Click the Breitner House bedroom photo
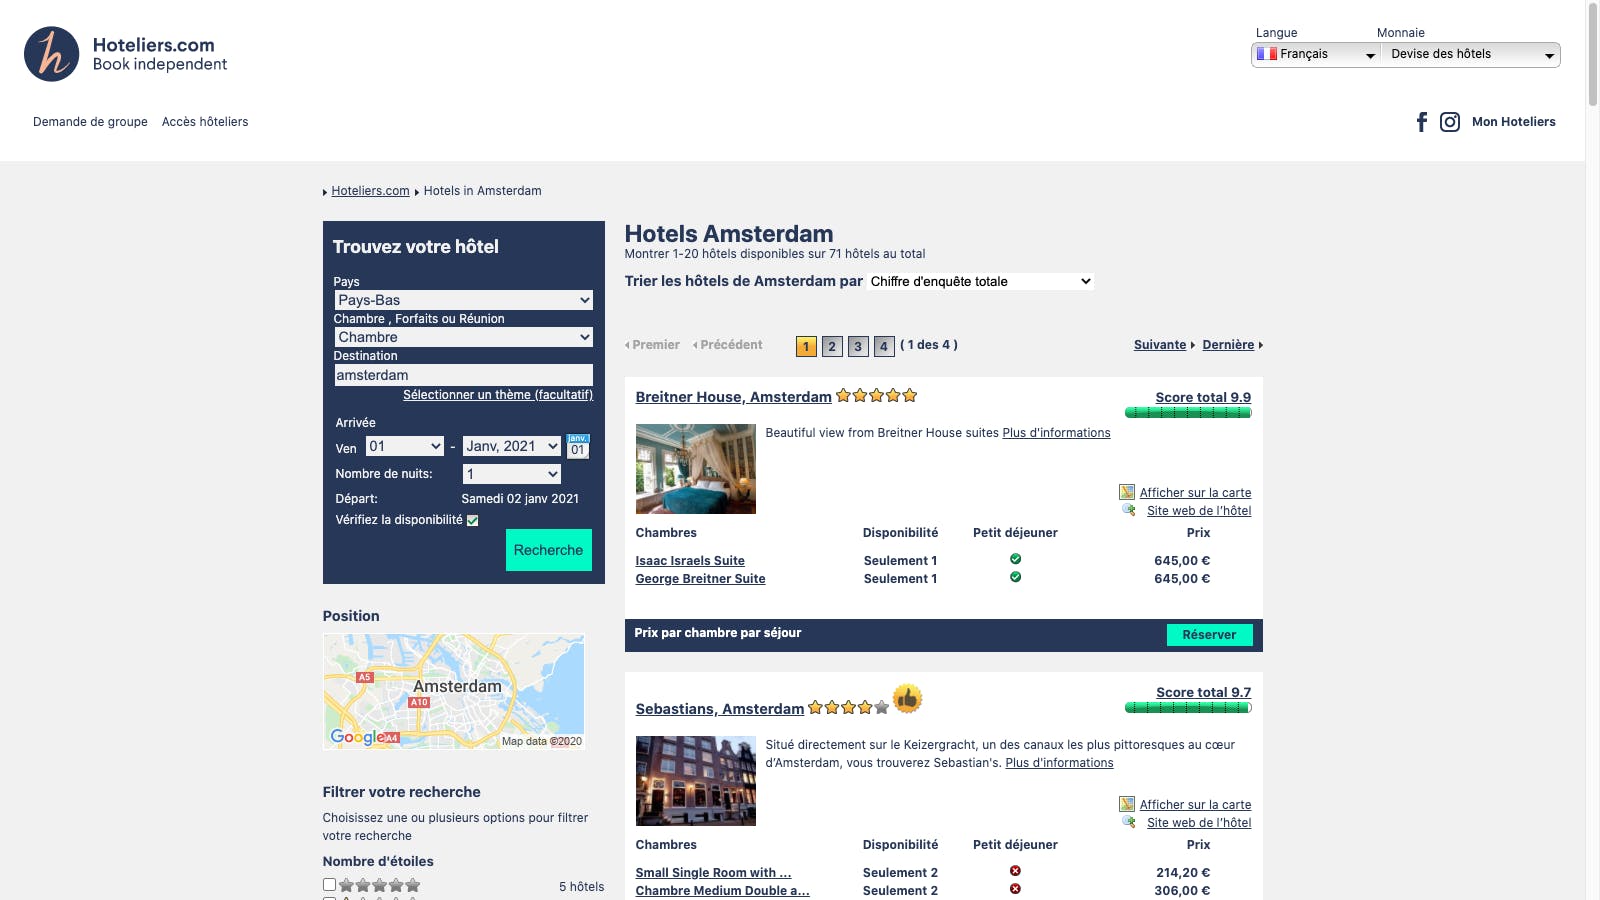This screenshot has height=900, width=1600. (695, 469)
